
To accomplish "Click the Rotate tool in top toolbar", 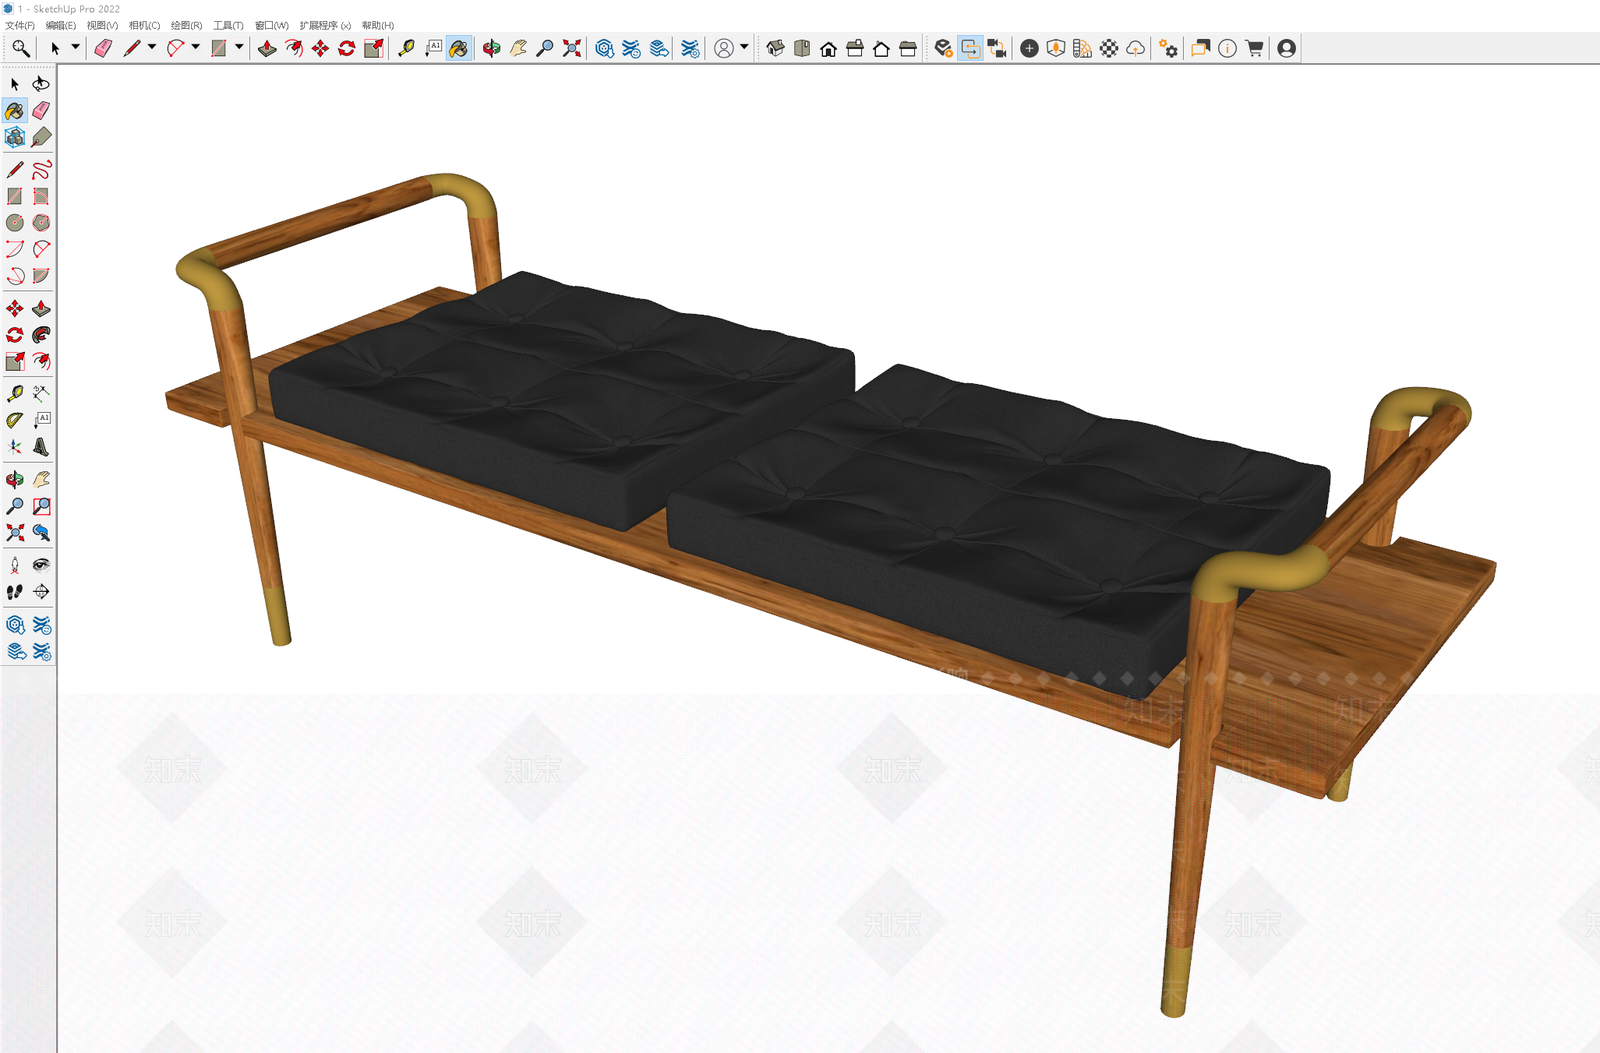I will (x=347, y=48).
